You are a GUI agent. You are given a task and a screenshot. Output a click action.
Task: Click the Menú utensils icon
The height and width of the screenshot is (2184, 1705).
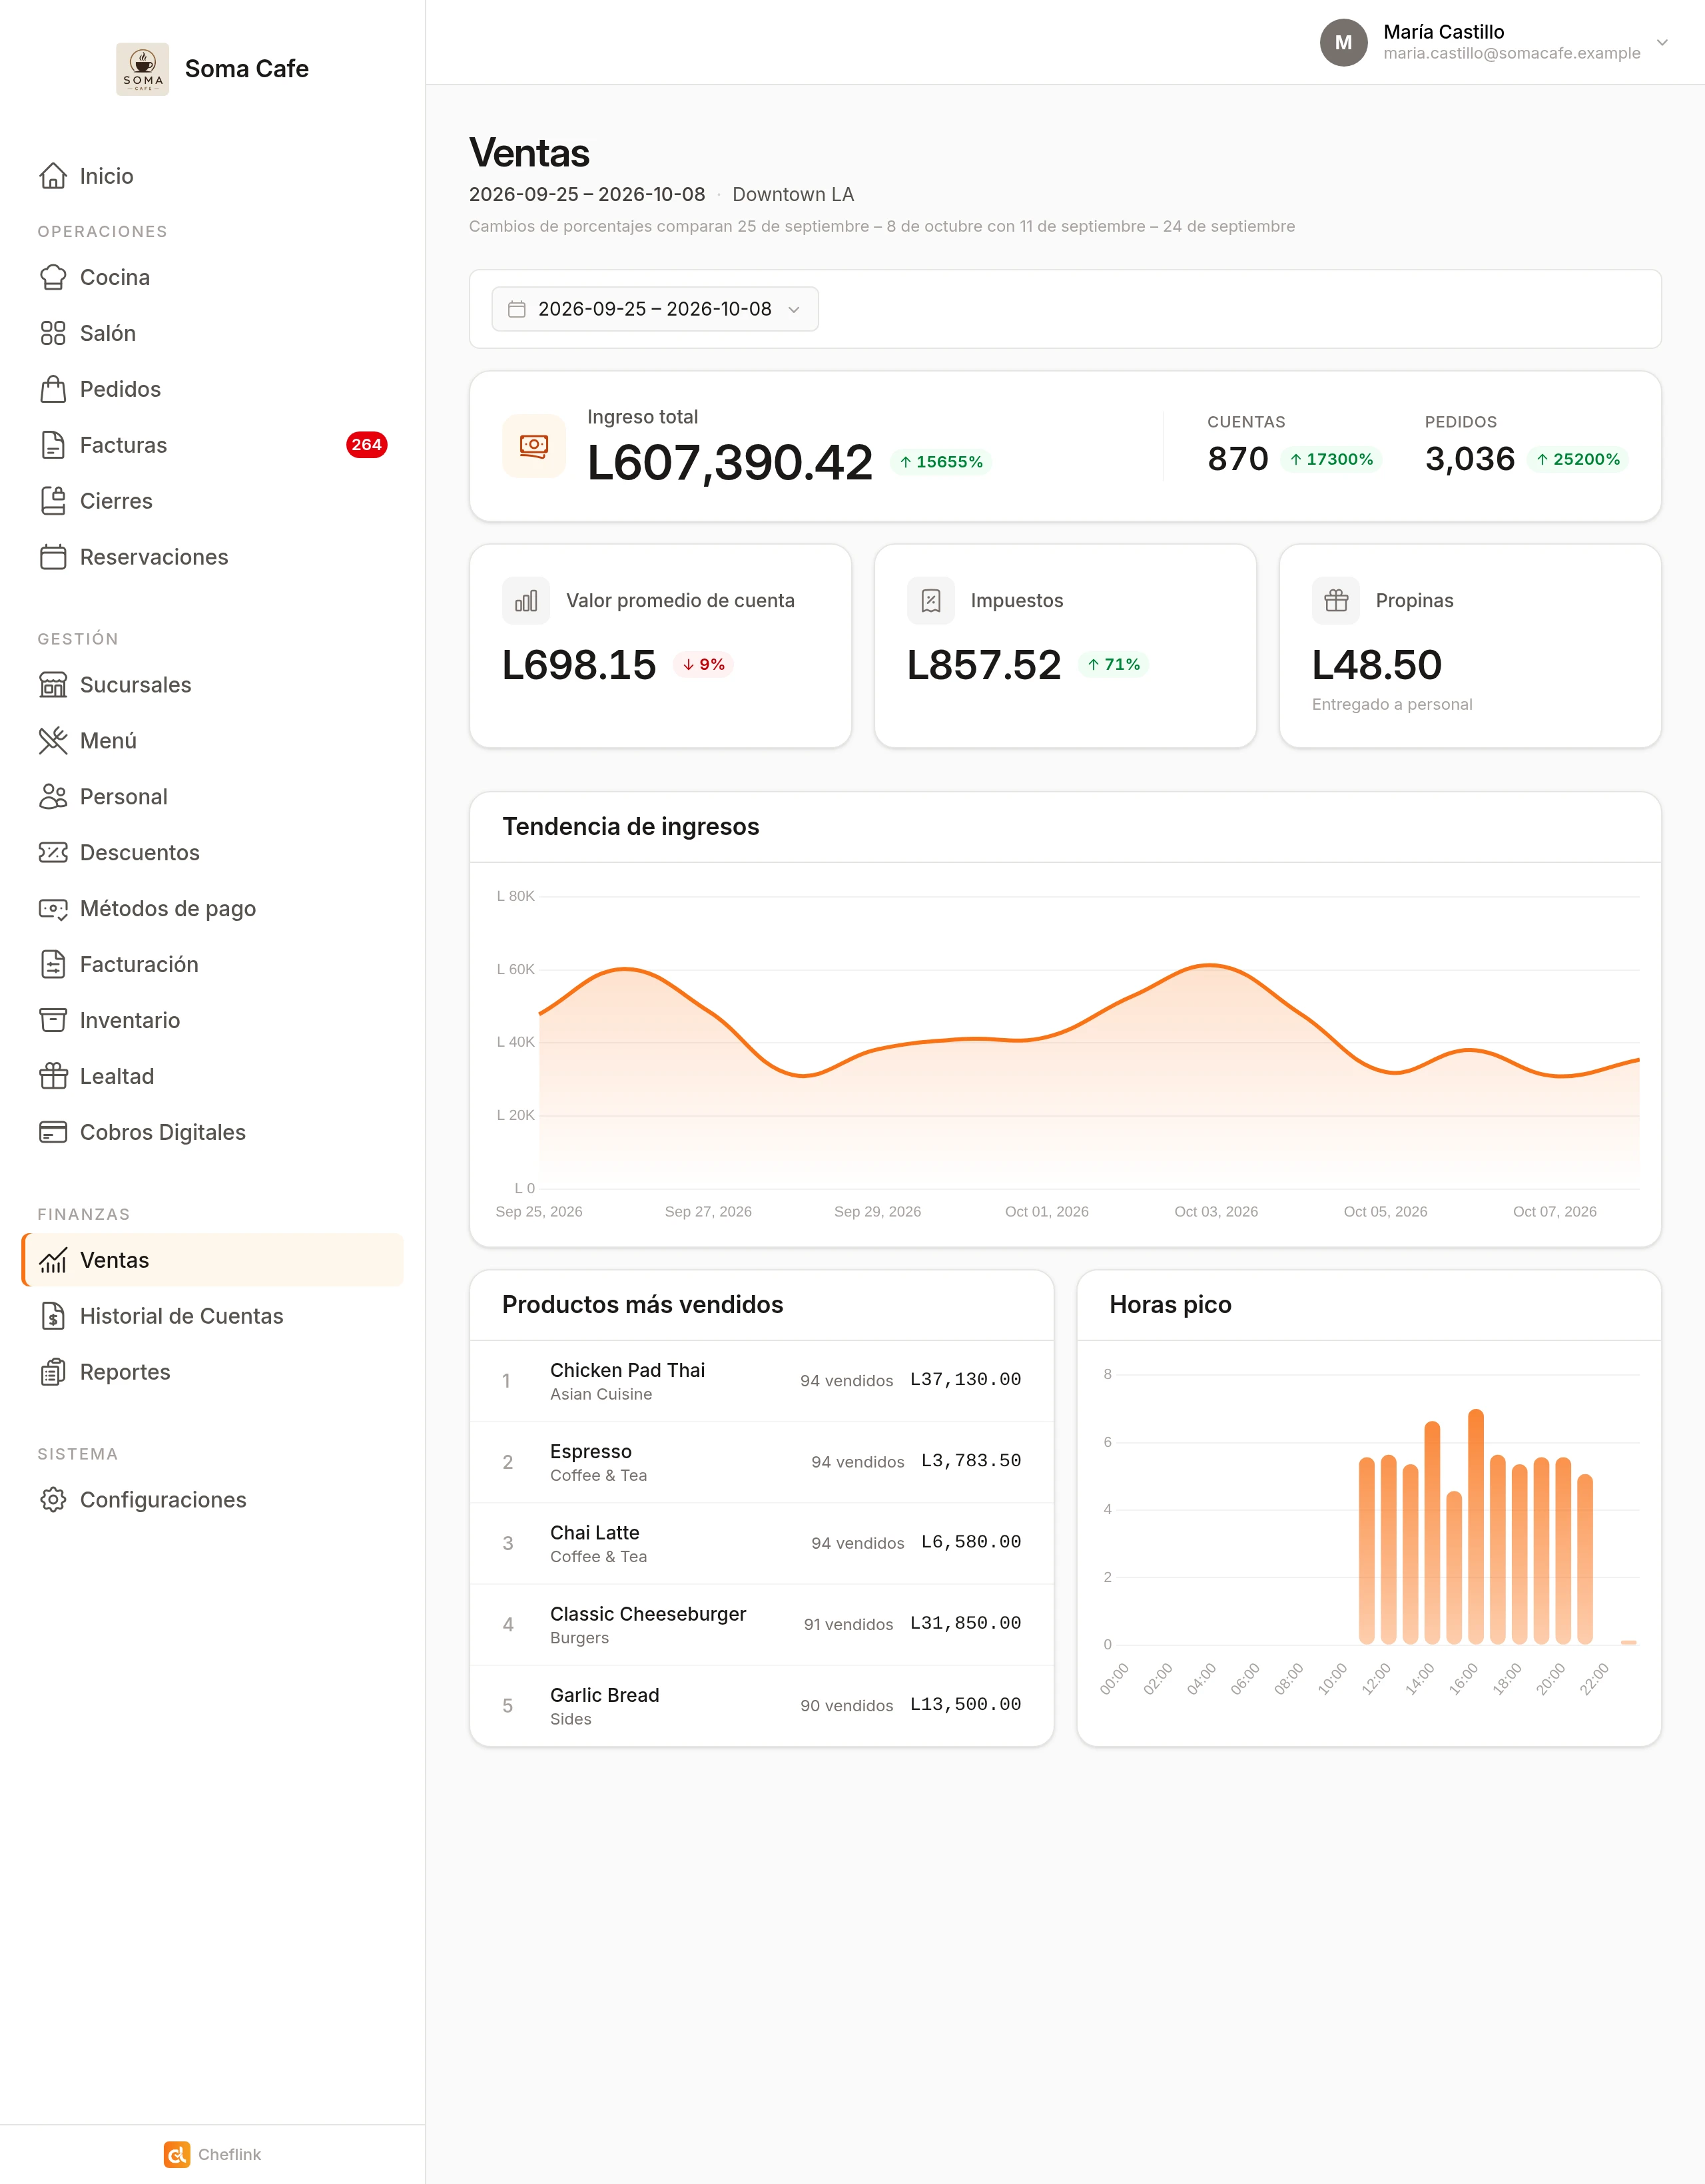point(53,741)
